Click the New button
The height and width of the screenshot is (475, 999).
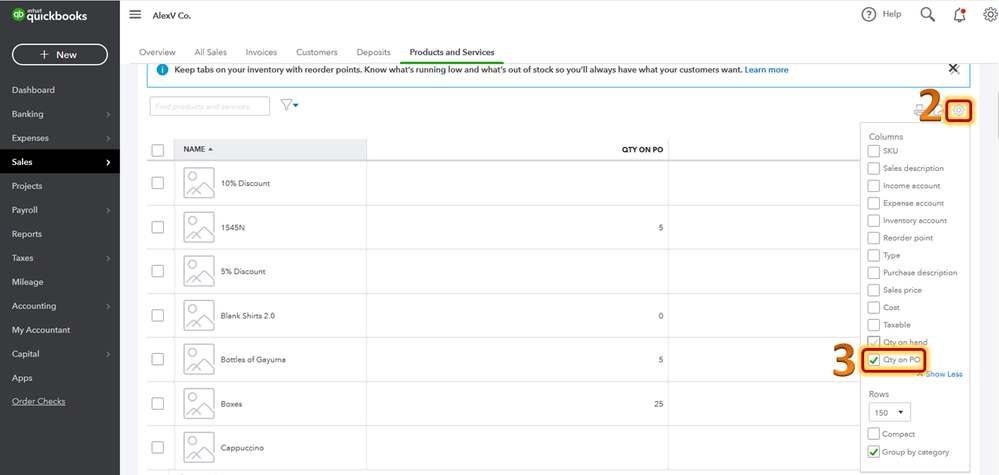pyautogui.click(x=60, y=55)
